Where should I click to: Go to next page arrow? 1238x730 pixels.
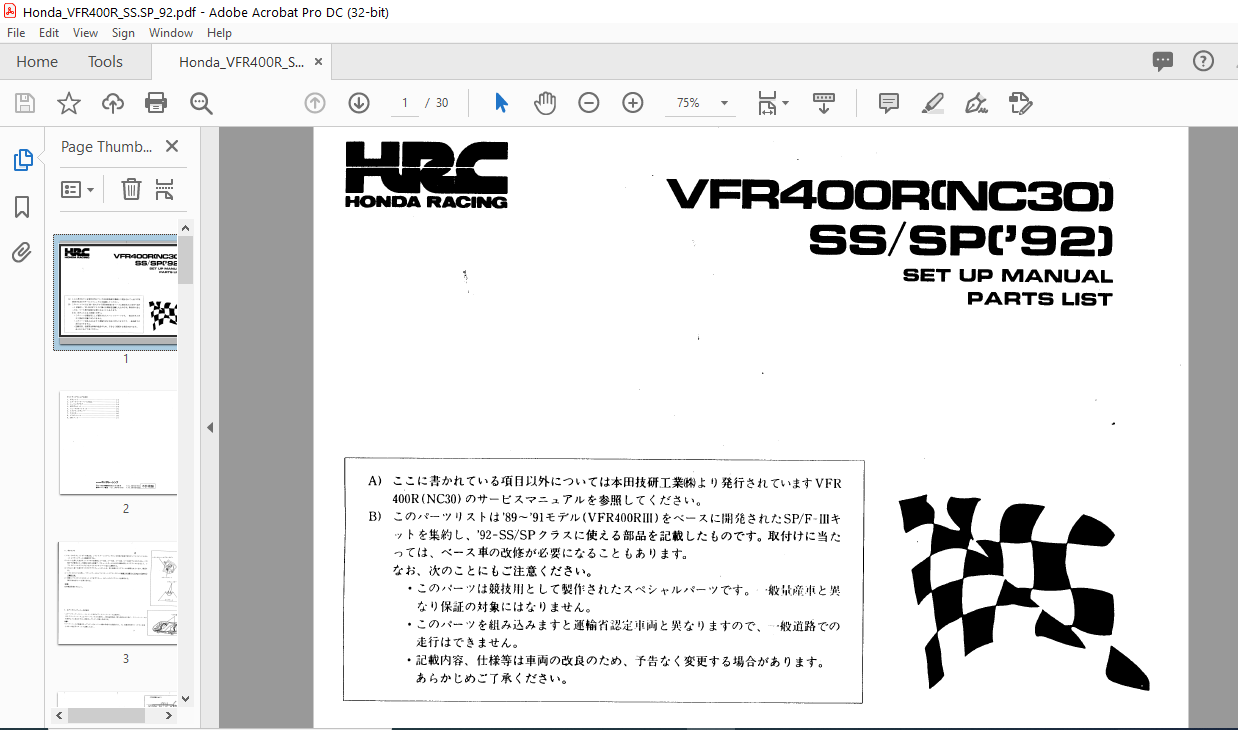[x=359, y=103]
